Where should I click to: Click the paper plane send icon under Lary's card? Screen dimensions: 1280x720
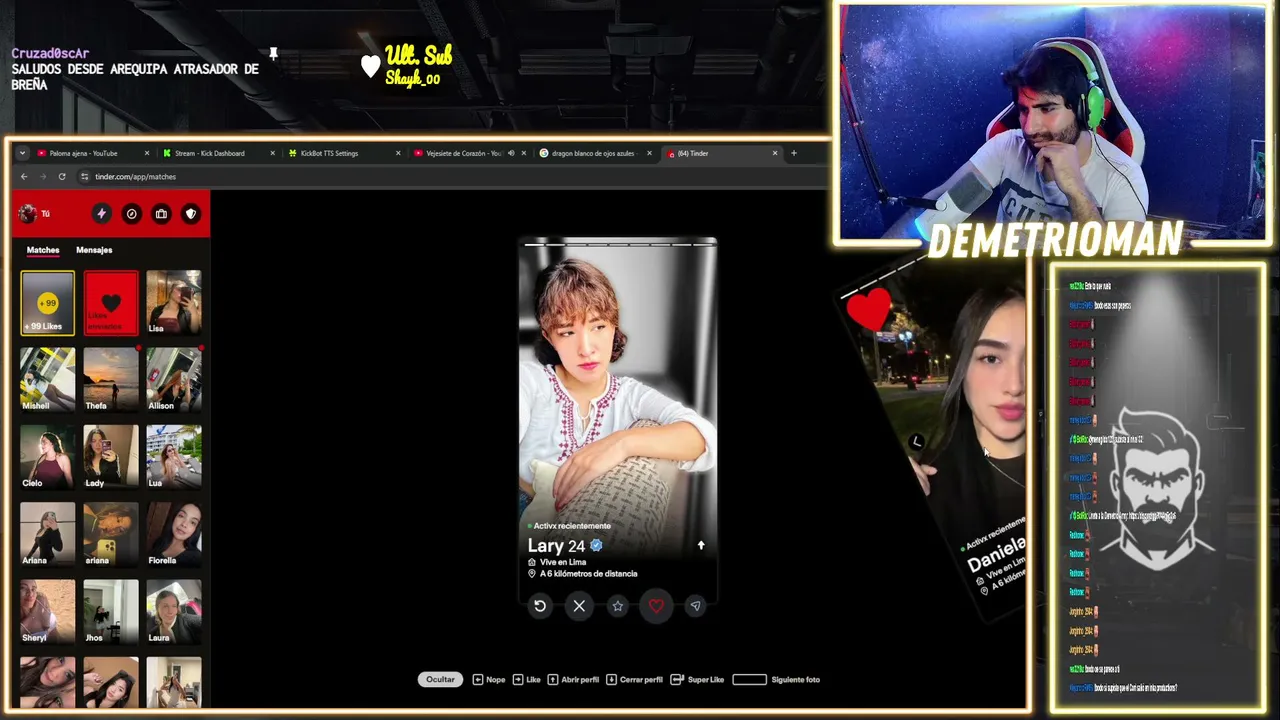click(x=695, y=606)
